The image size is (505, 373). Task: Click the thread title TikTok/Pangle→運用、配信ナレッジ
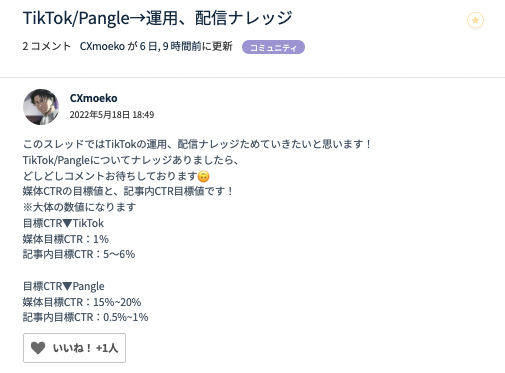157,18
